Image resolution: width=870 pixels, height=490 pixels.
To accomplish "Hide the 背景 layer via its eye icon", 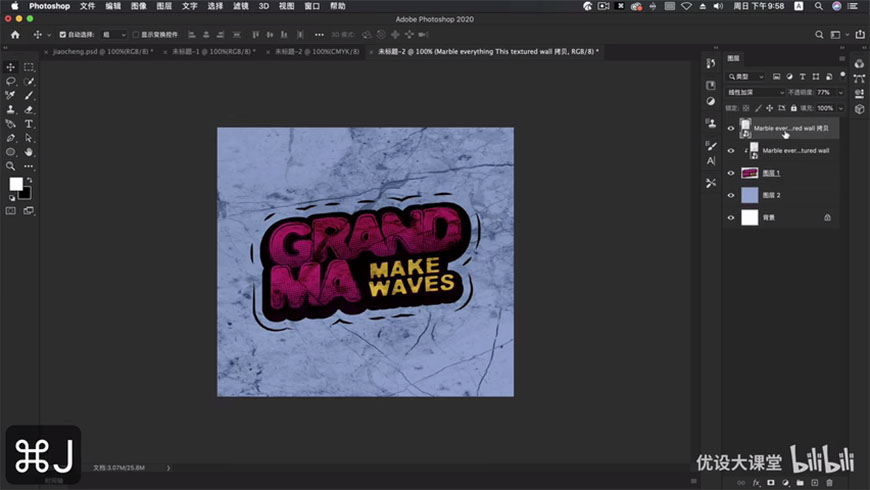I will click(x=731, y=217).
